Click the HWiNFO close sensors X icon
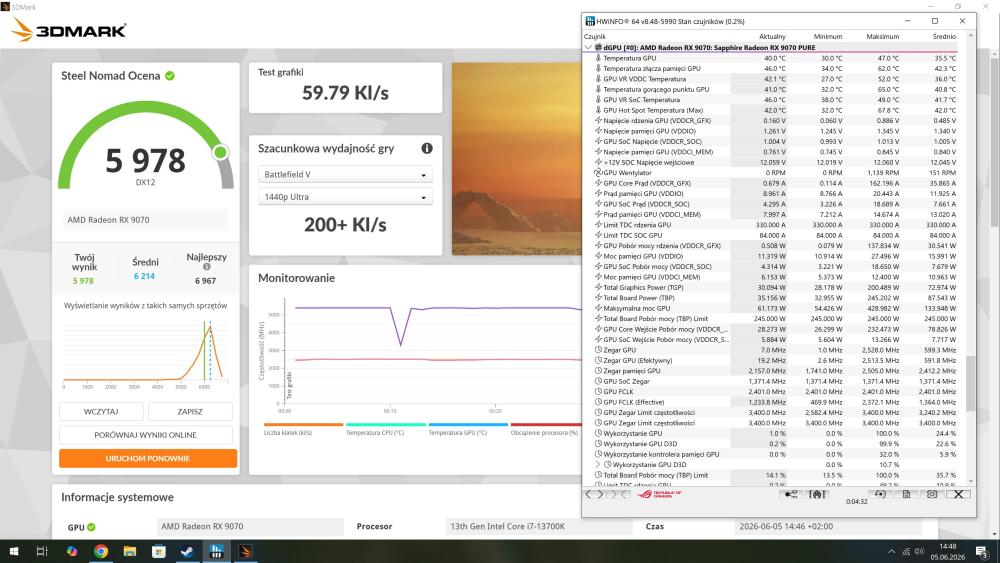Viewport: 1000px width, 563px height. [x=958, y=494]
